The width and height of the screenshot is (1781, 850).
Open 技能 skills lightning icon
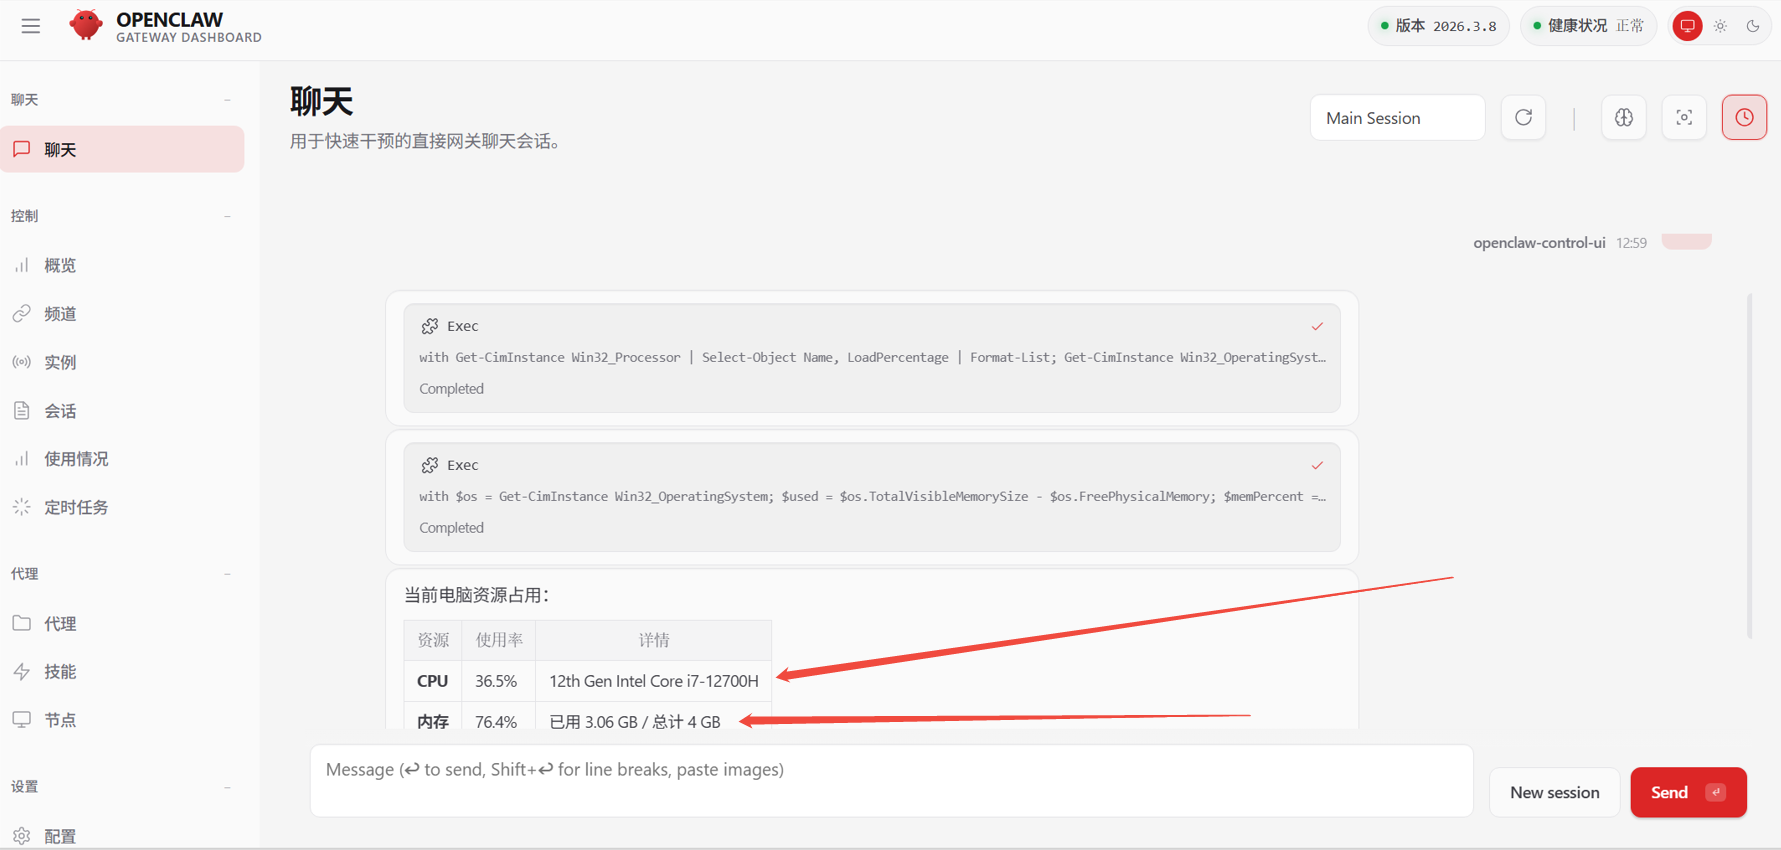(x=22, y=672)
